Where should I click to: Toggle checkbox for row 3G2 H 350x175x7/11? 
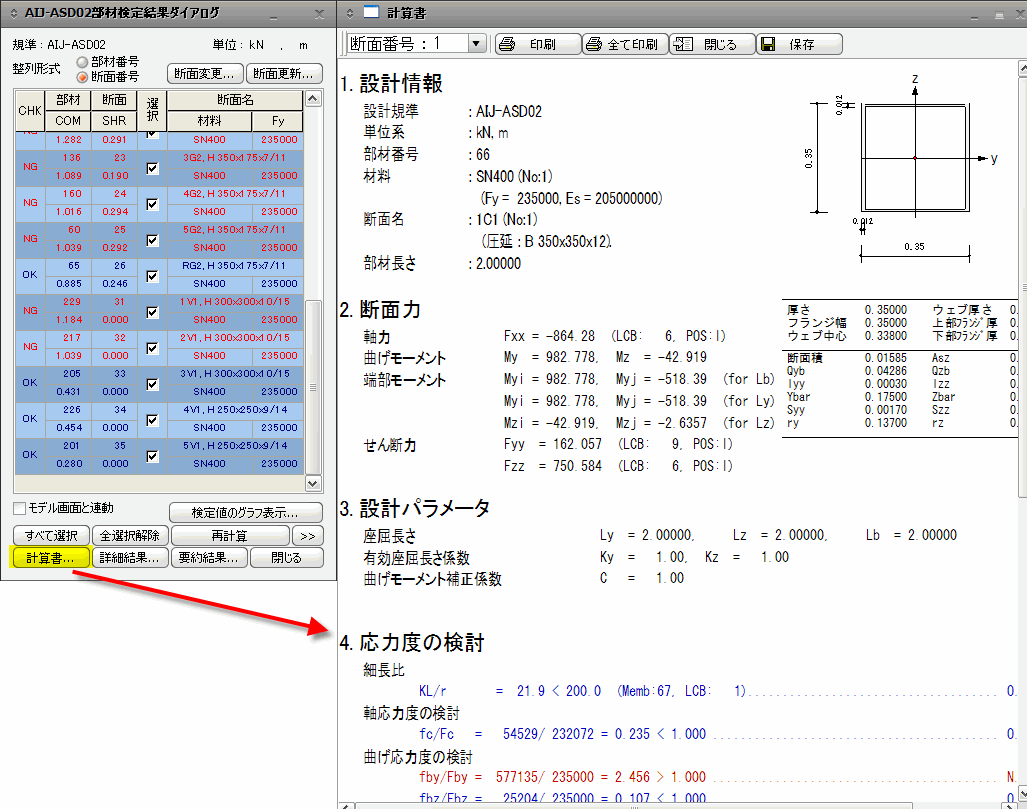152,168
